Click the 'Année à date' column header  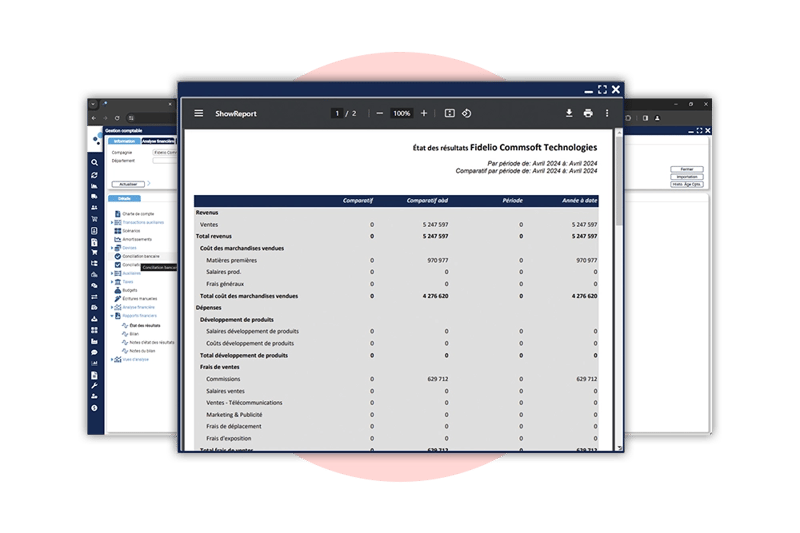coord(579,200)
